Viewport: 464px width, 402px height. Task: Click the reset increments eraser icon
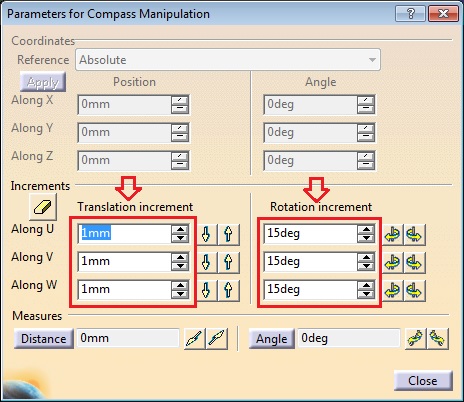tap(43, 207)
